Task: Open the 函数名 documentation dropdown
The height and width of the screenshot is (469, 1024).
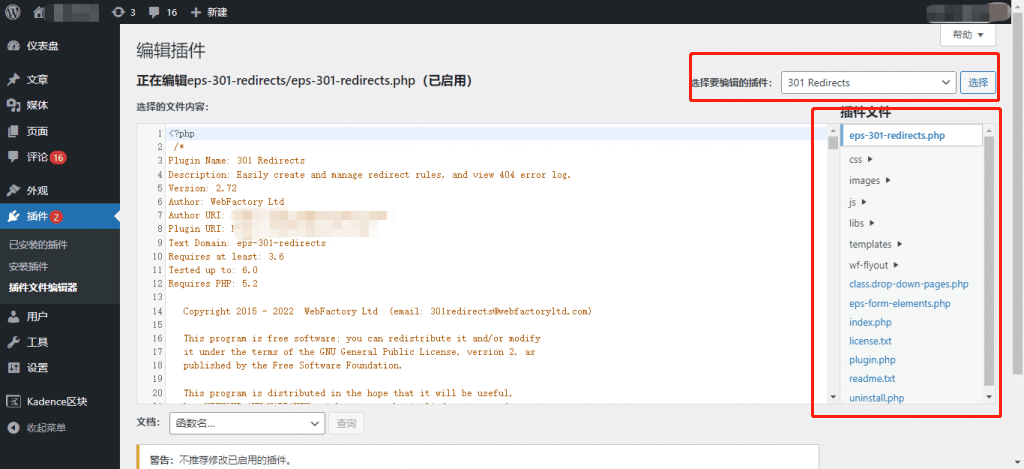Action: (x=247, y=423)
